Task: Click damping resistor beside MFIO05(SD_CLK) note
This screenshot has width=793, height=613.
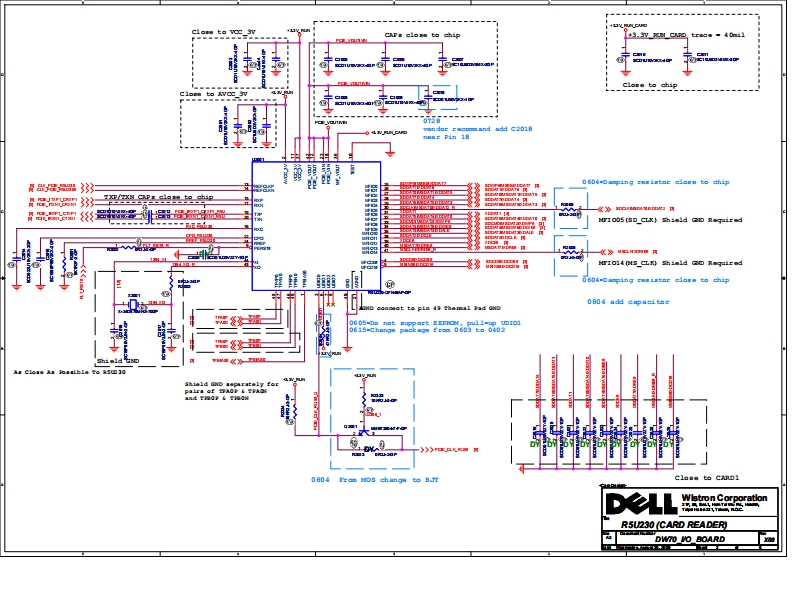Action: 568,209
